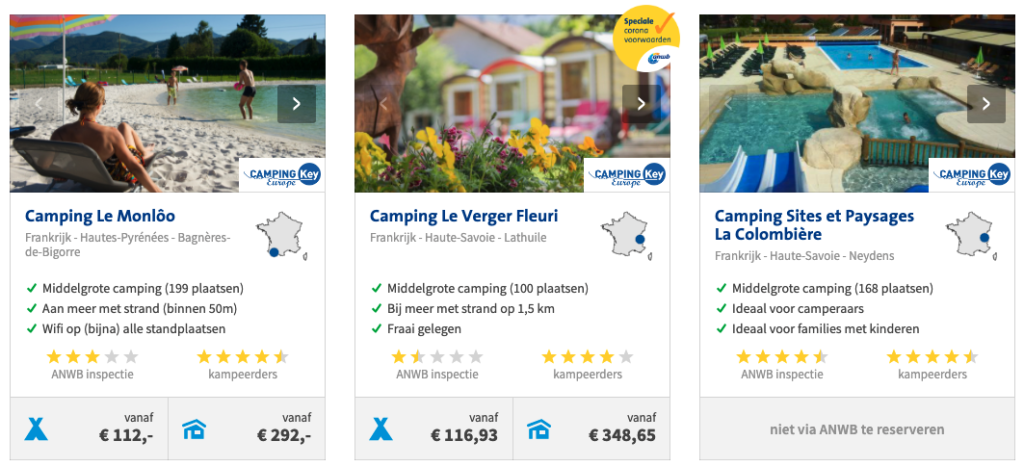Viewport: 1024px width, 467px height.
Task: Click the tent icon under Le Verger Fleuri
Action: tap(381, 429)
